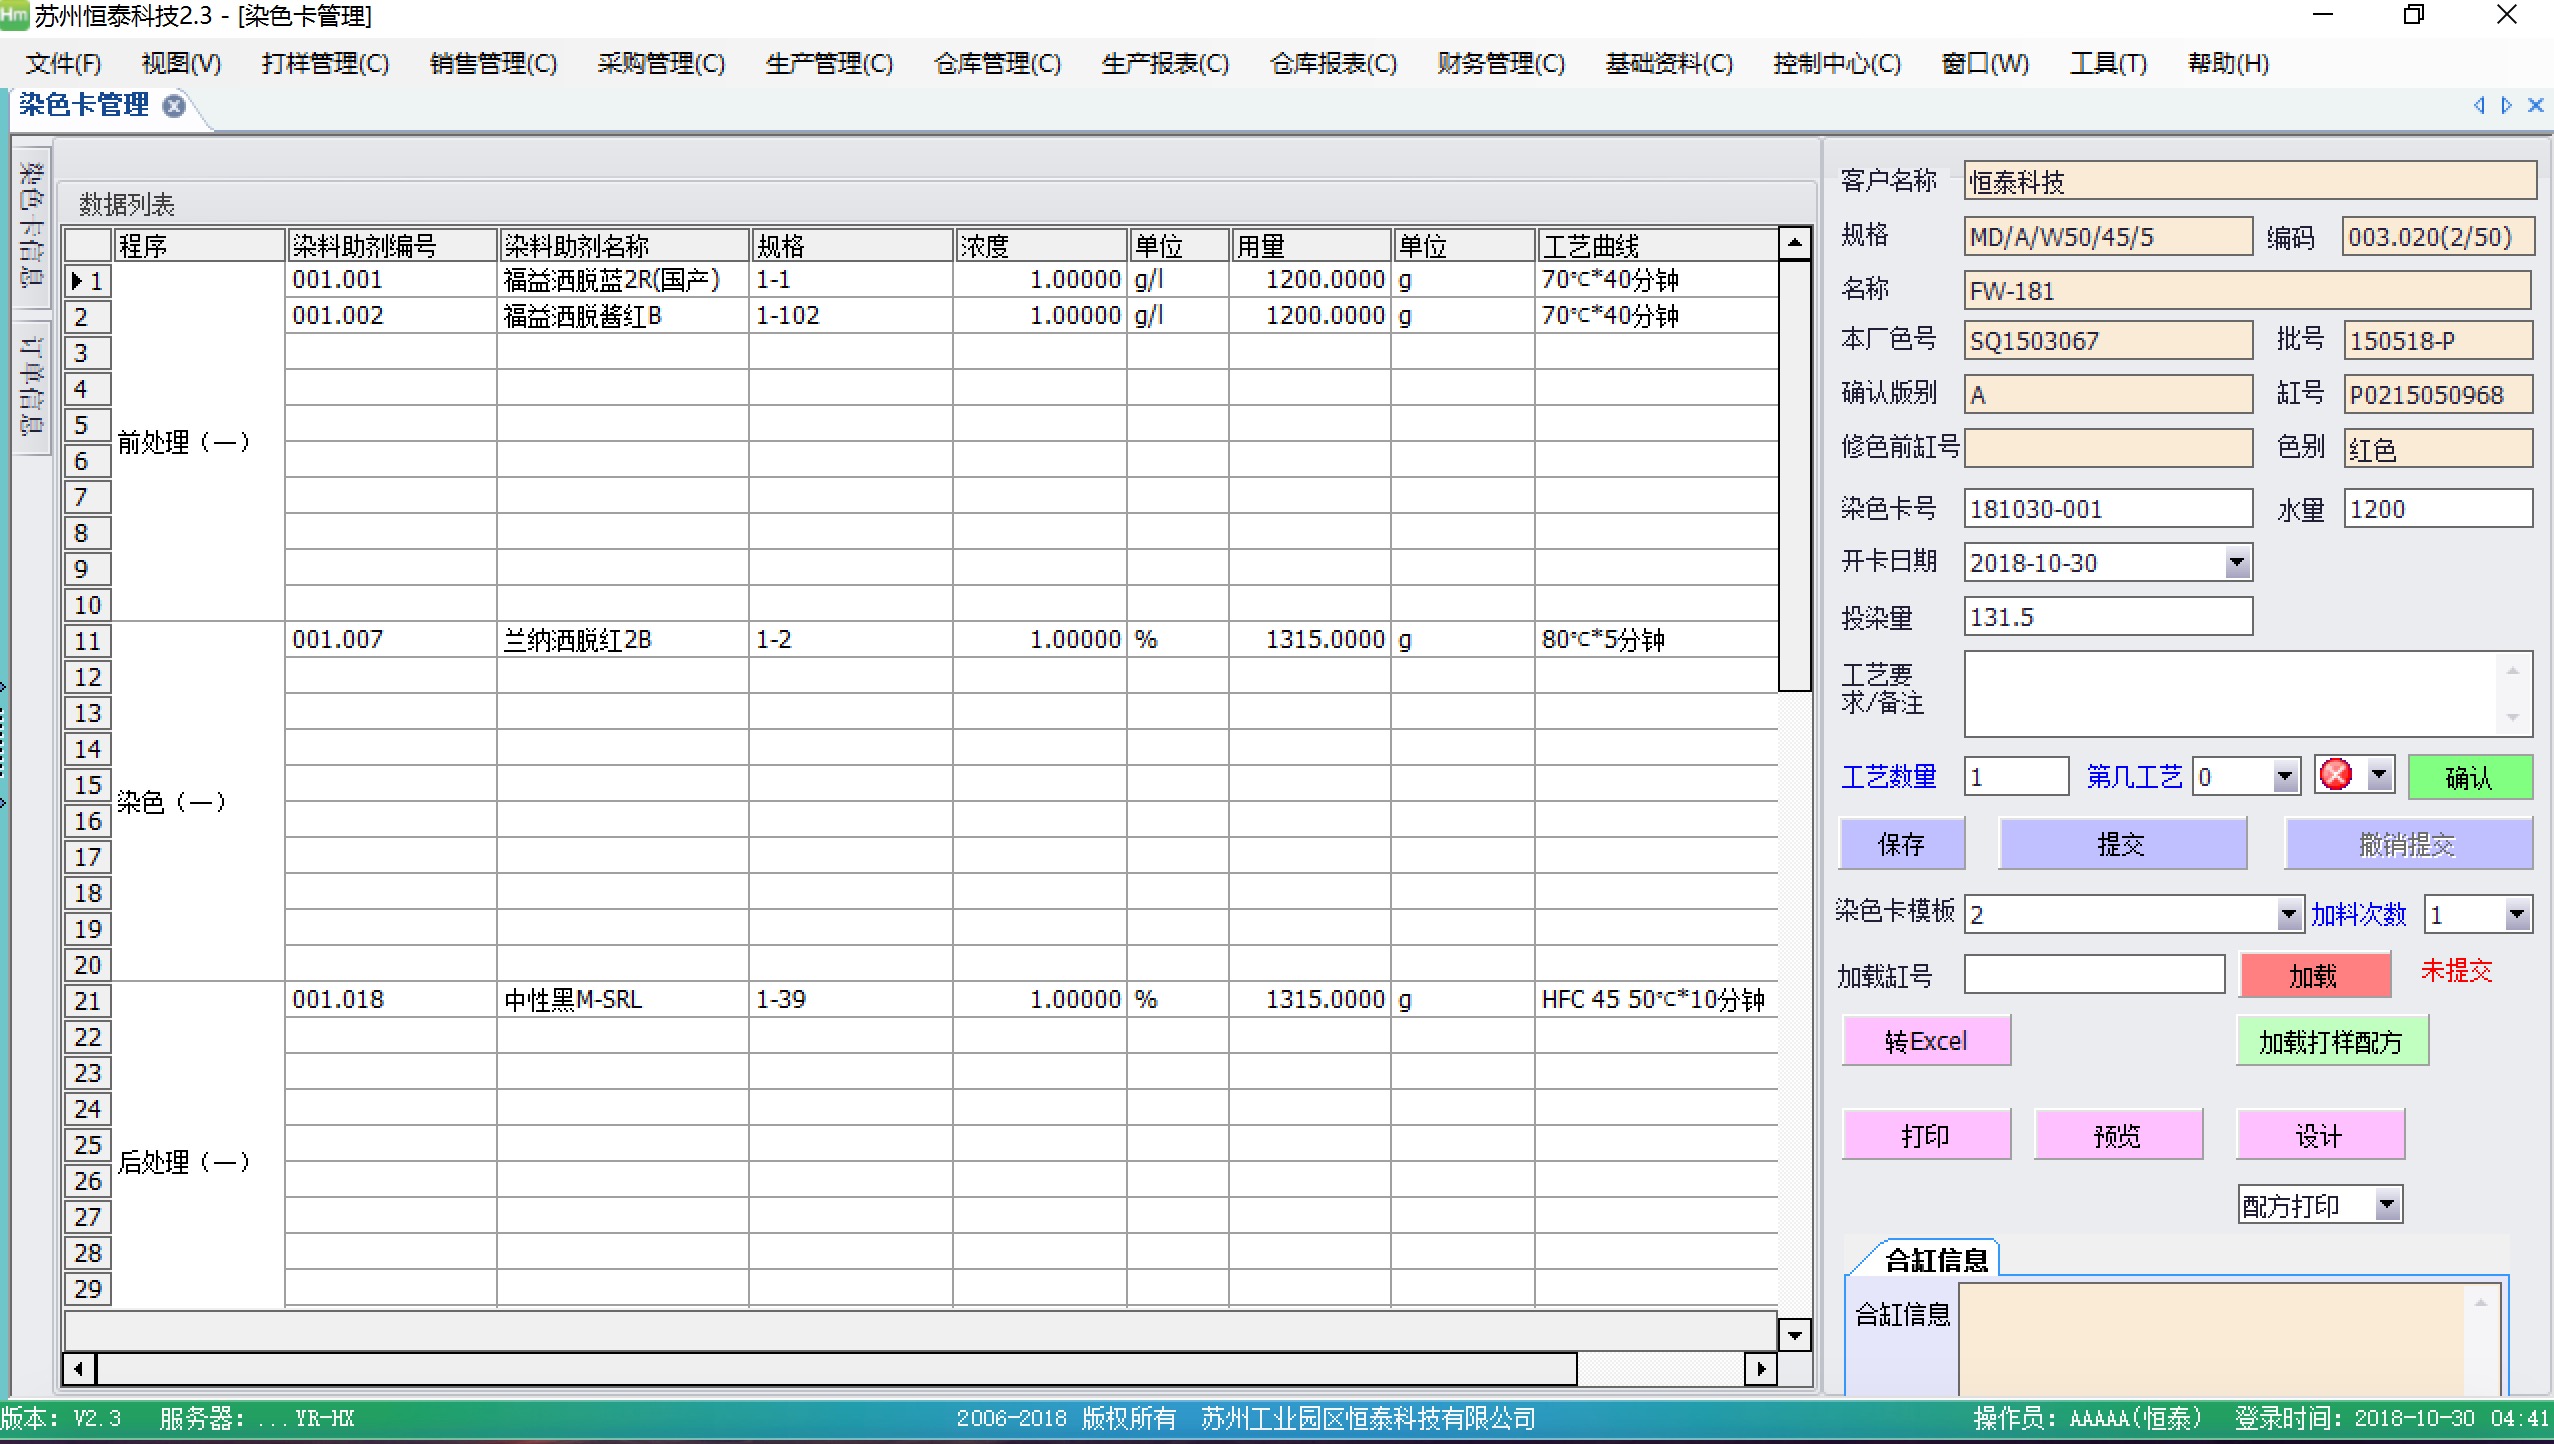The width and height of the screenshot is (2554, 1444).
Task: Click the red X status icon beside 第几工艺
Action: click(x=2336, y=775)
